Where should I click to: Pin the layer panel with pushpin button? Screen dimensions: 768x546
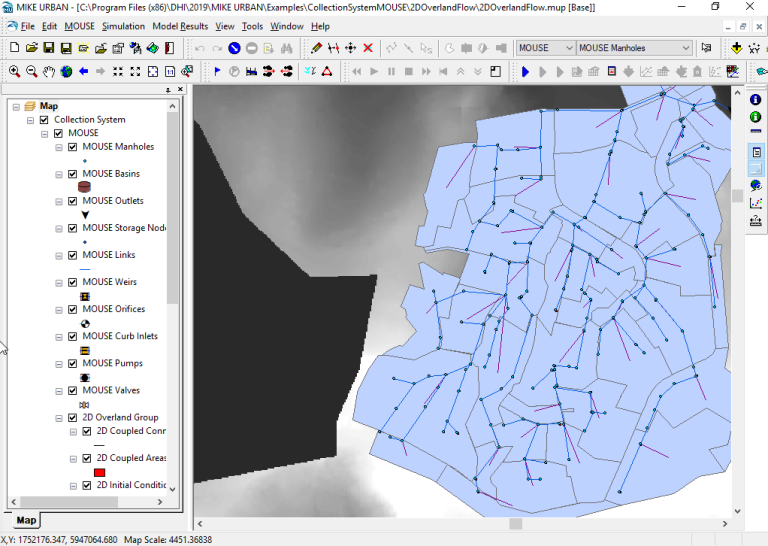(168, 90)
